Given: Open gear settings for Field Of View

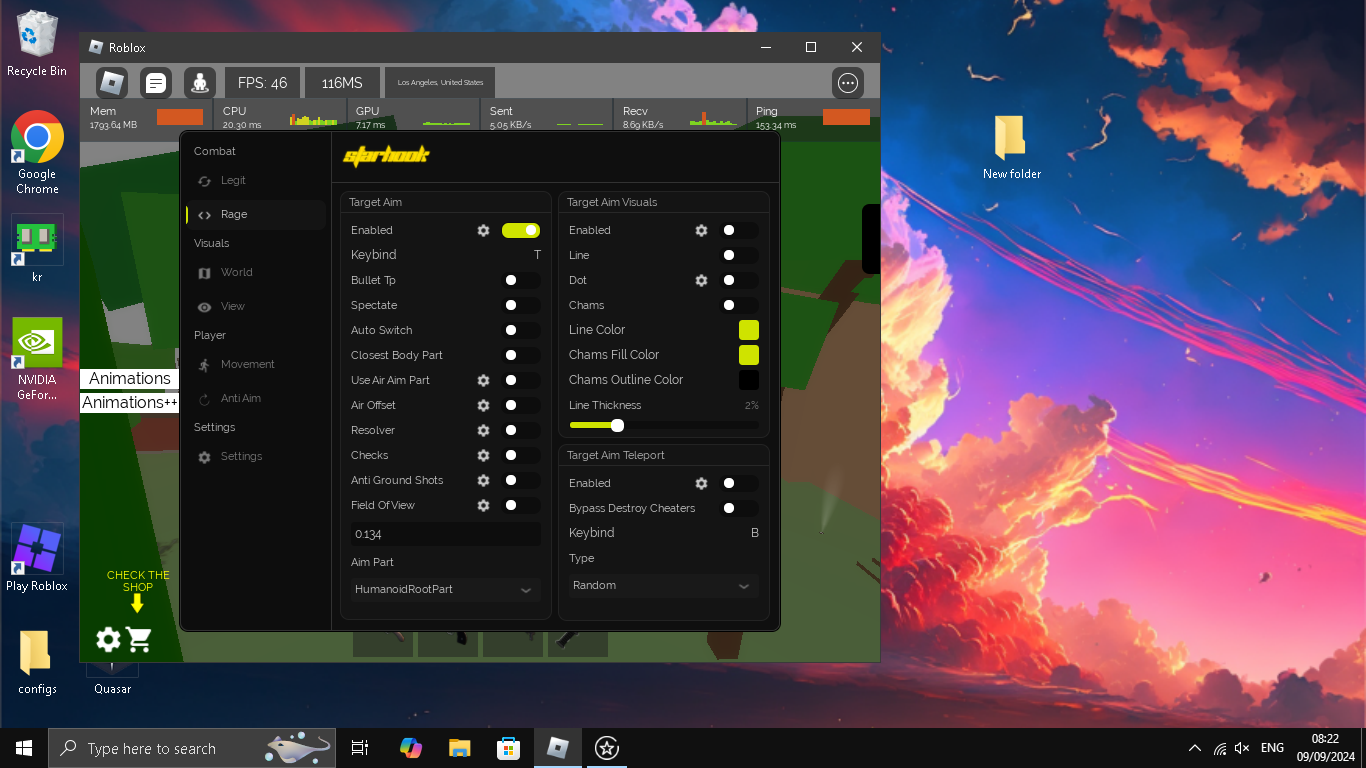Looking at the screenshot, I should (483, 505).
